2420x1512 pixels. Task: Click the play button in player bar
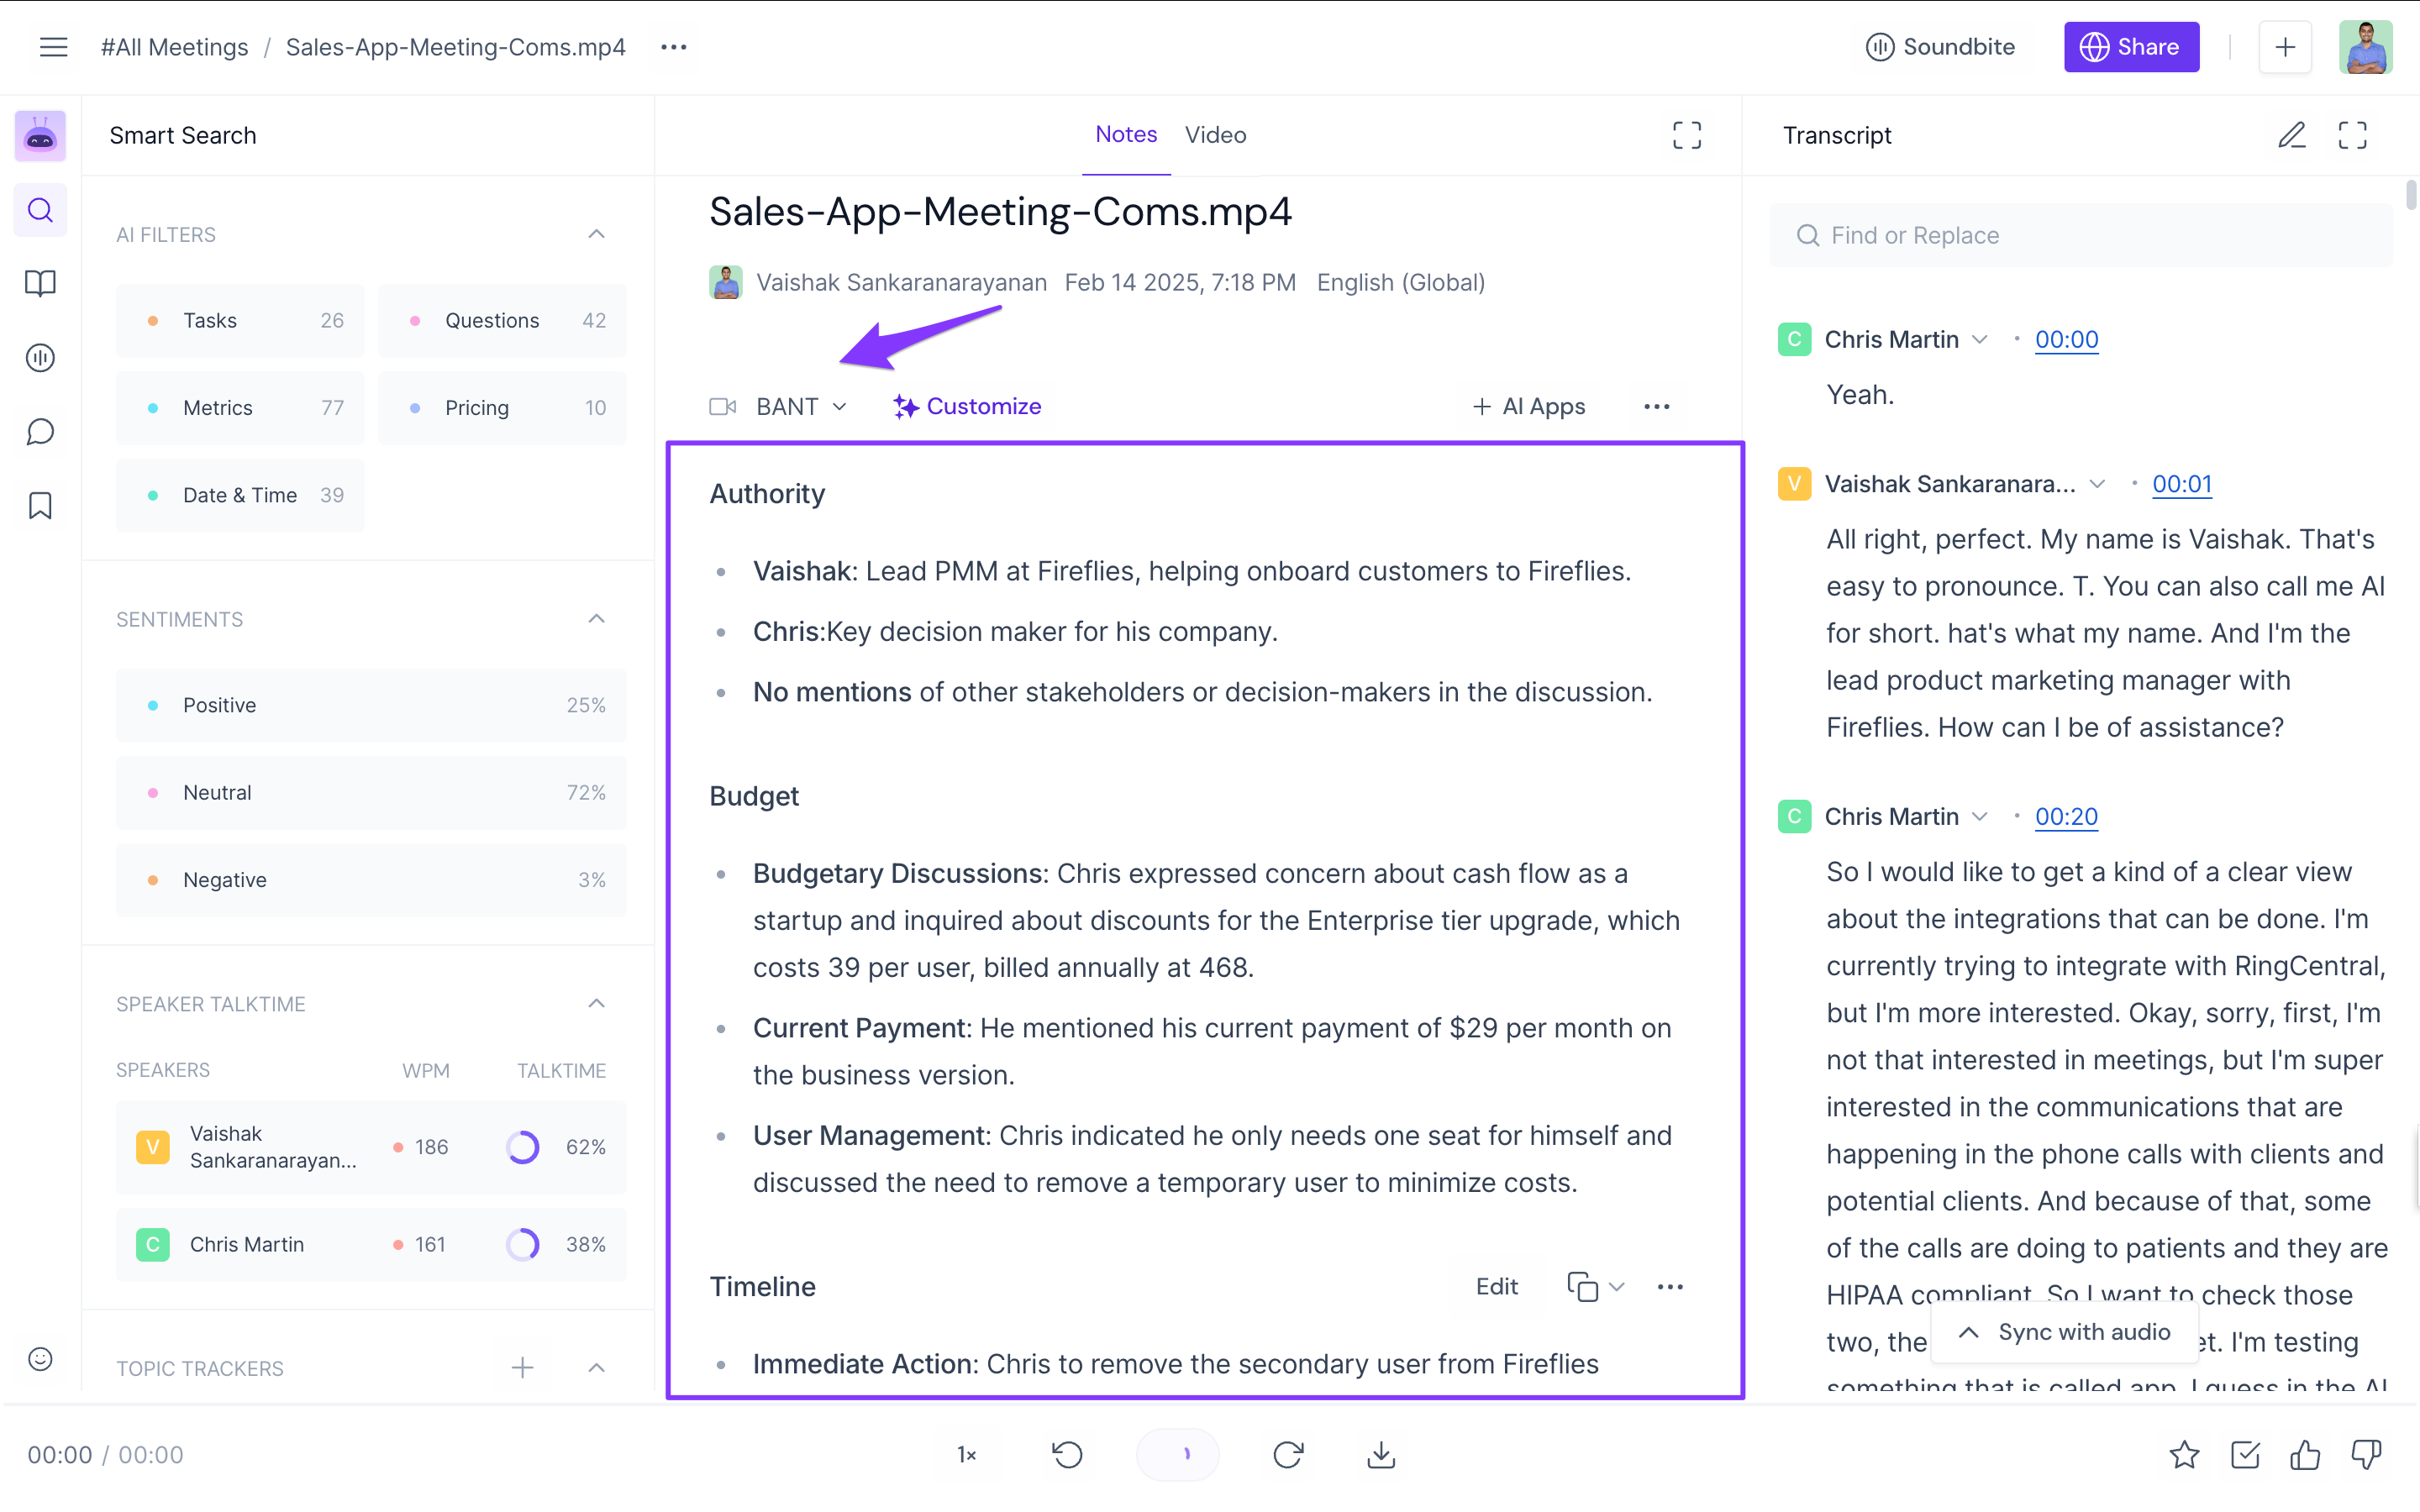(1177, 1455)
